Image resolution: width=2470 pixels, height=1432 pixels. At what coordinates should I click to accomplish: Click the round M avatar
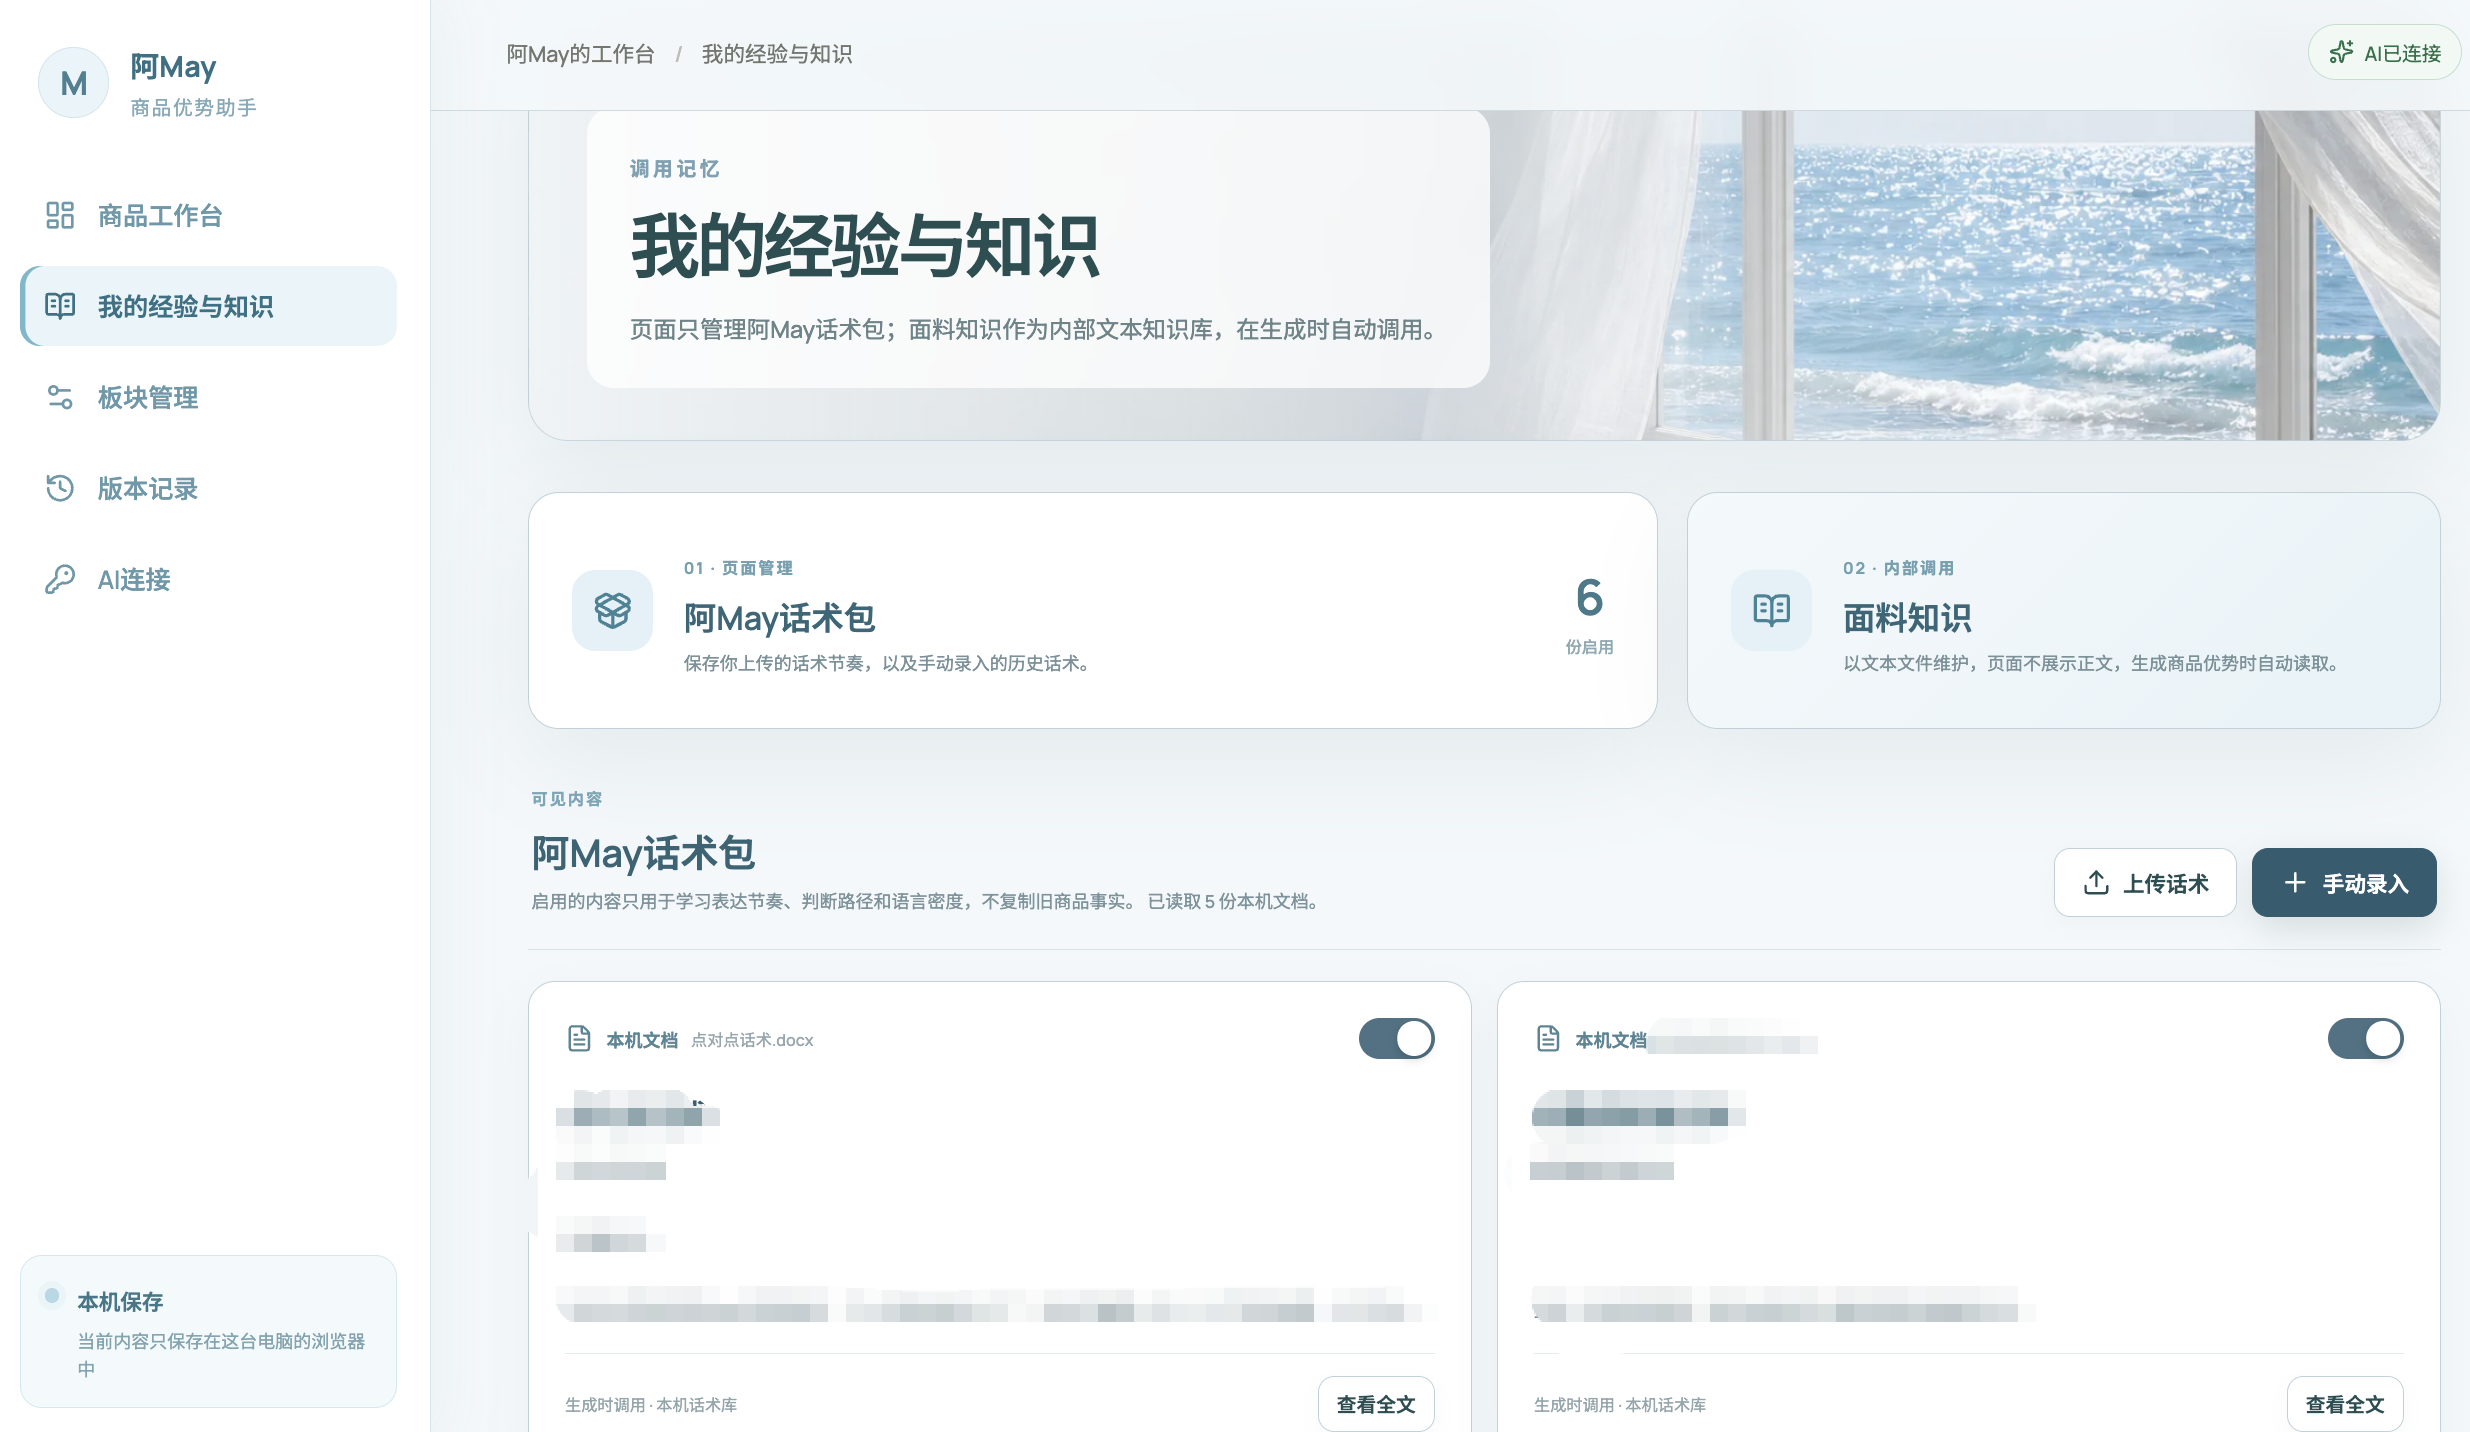[x=73, y=83]
